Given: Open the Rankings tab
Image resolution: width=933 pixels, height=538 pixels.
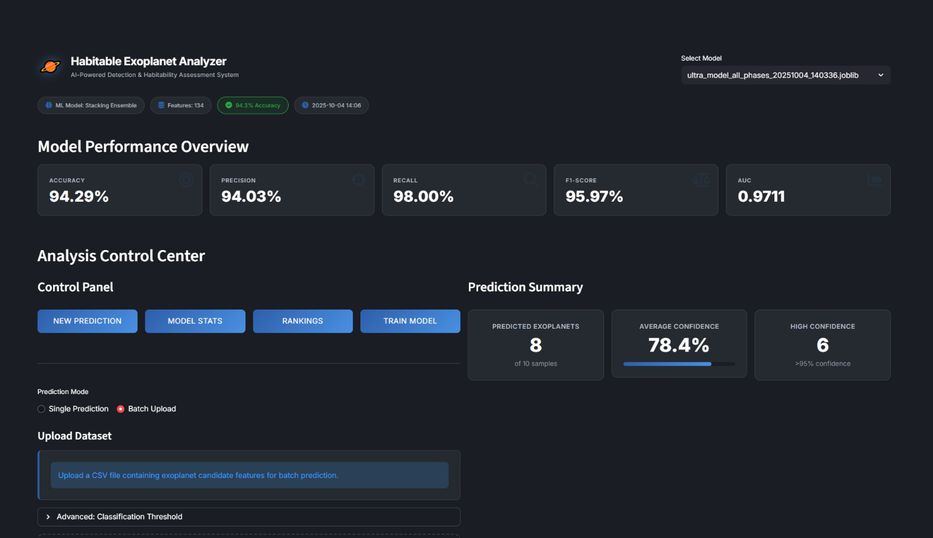Looking at the screenshot, I should pyautogui.click(x=302, y=321).
